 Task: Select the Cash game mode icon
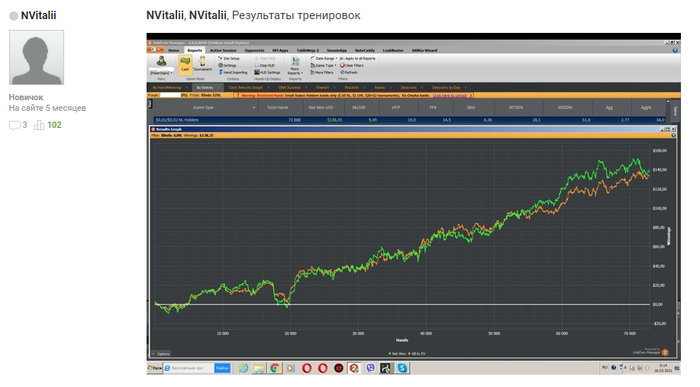tap(185, 65)
